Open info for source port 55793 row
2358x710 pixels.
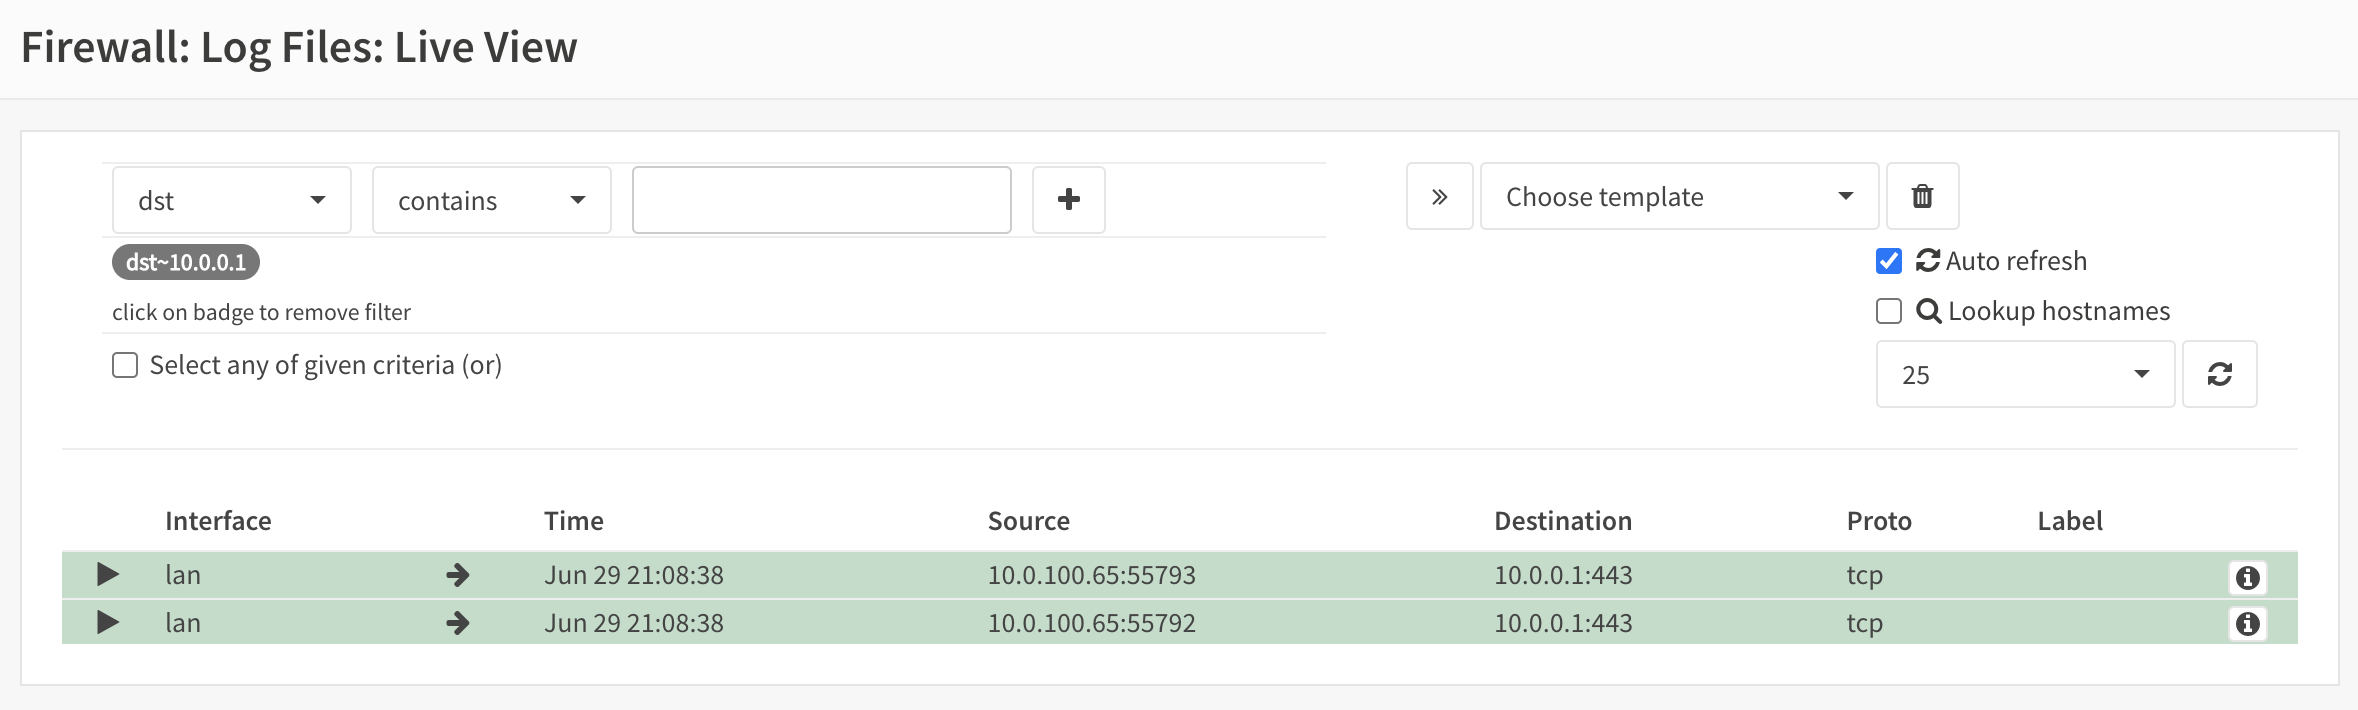pyautogui.click(x=2247, y=577)
